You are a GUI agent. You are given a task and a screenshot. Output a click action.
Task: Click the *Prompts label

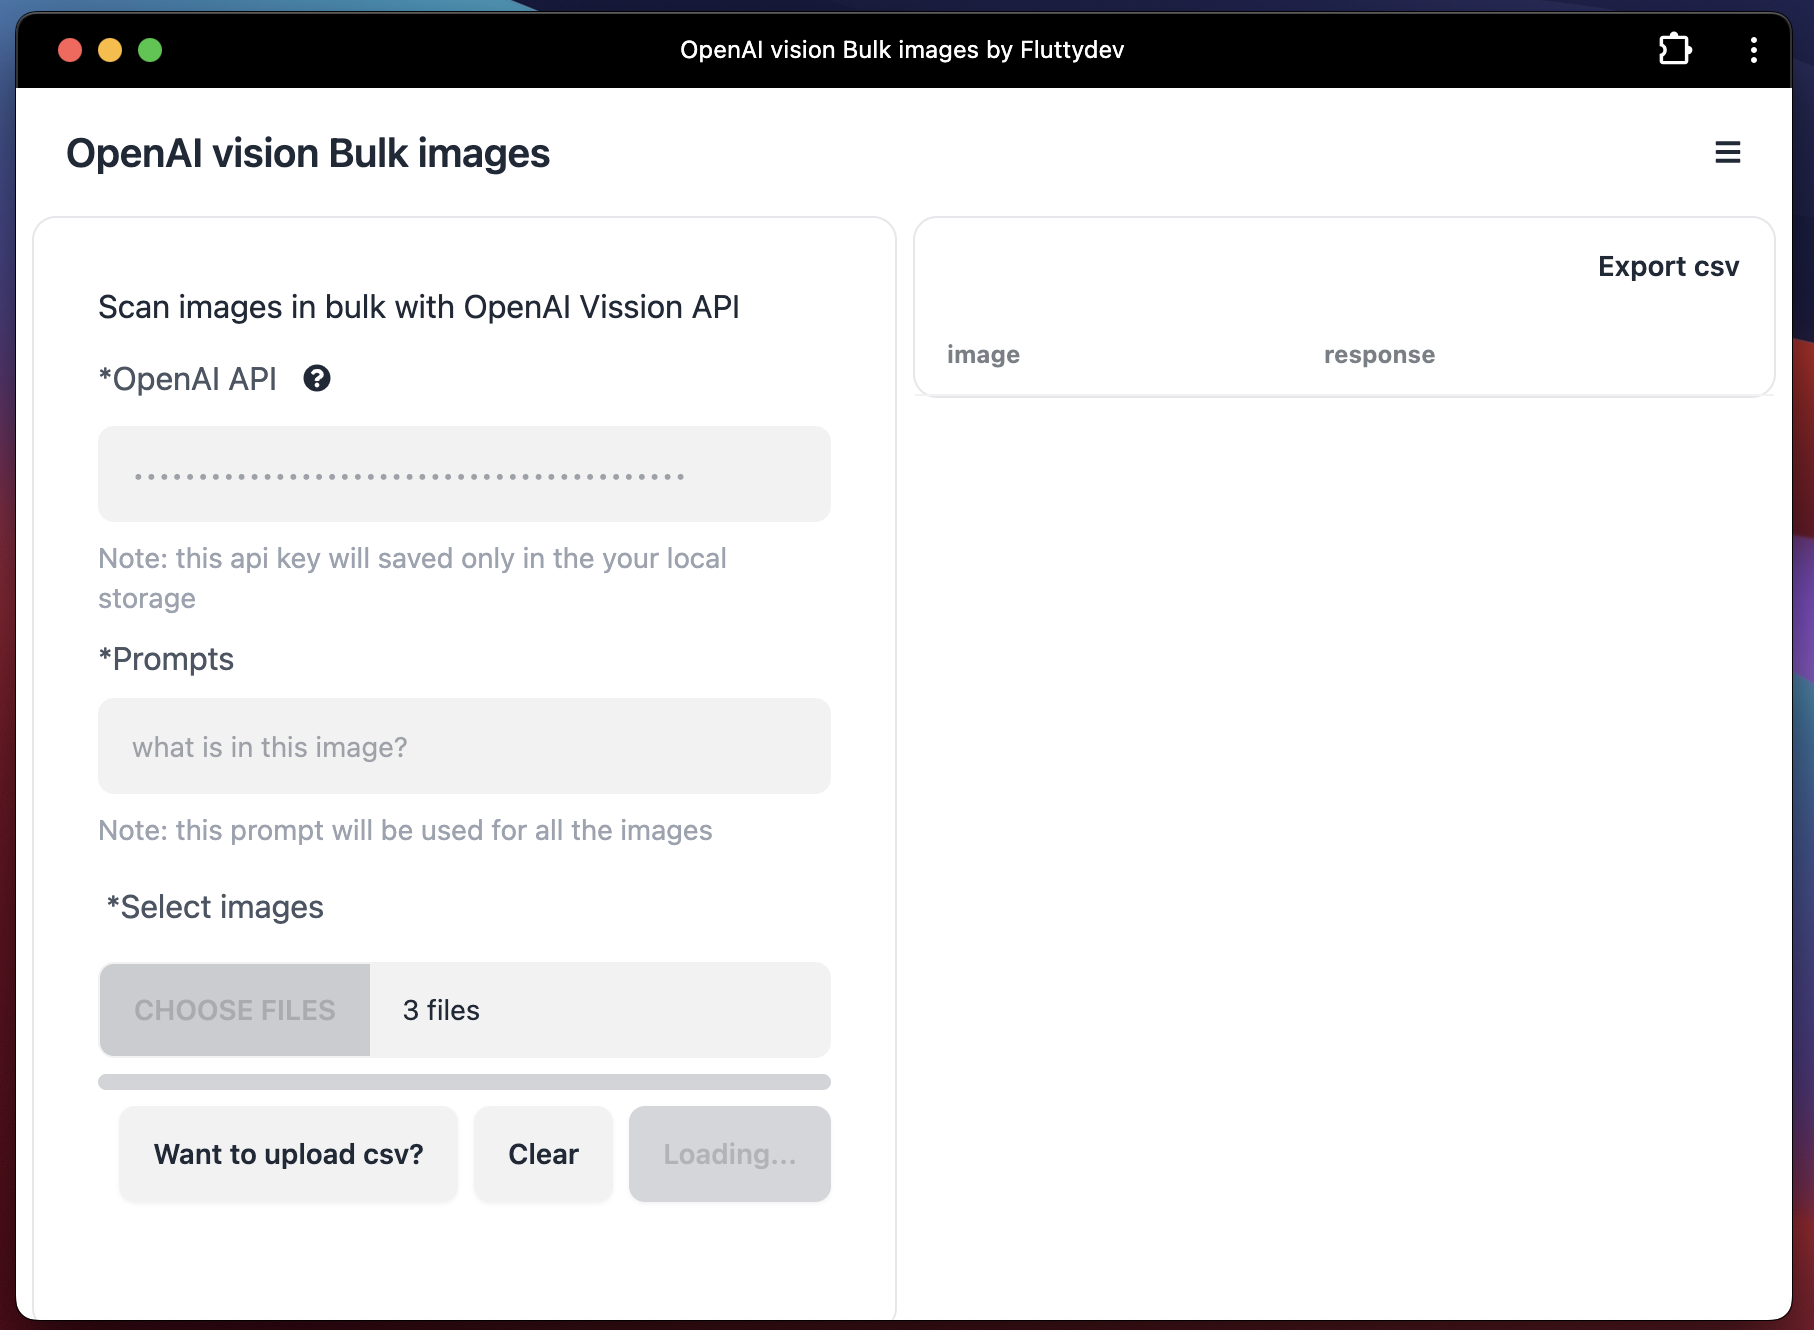pos(166,659)
